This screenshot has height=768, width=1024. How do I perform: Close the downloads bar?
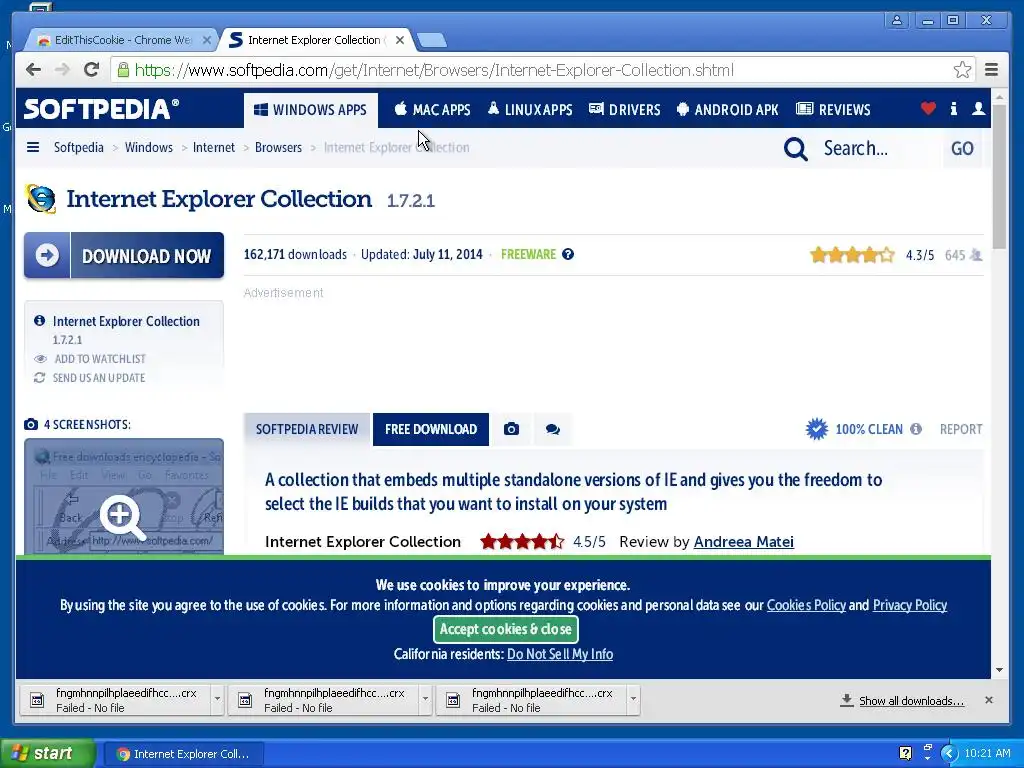(989, 700)
